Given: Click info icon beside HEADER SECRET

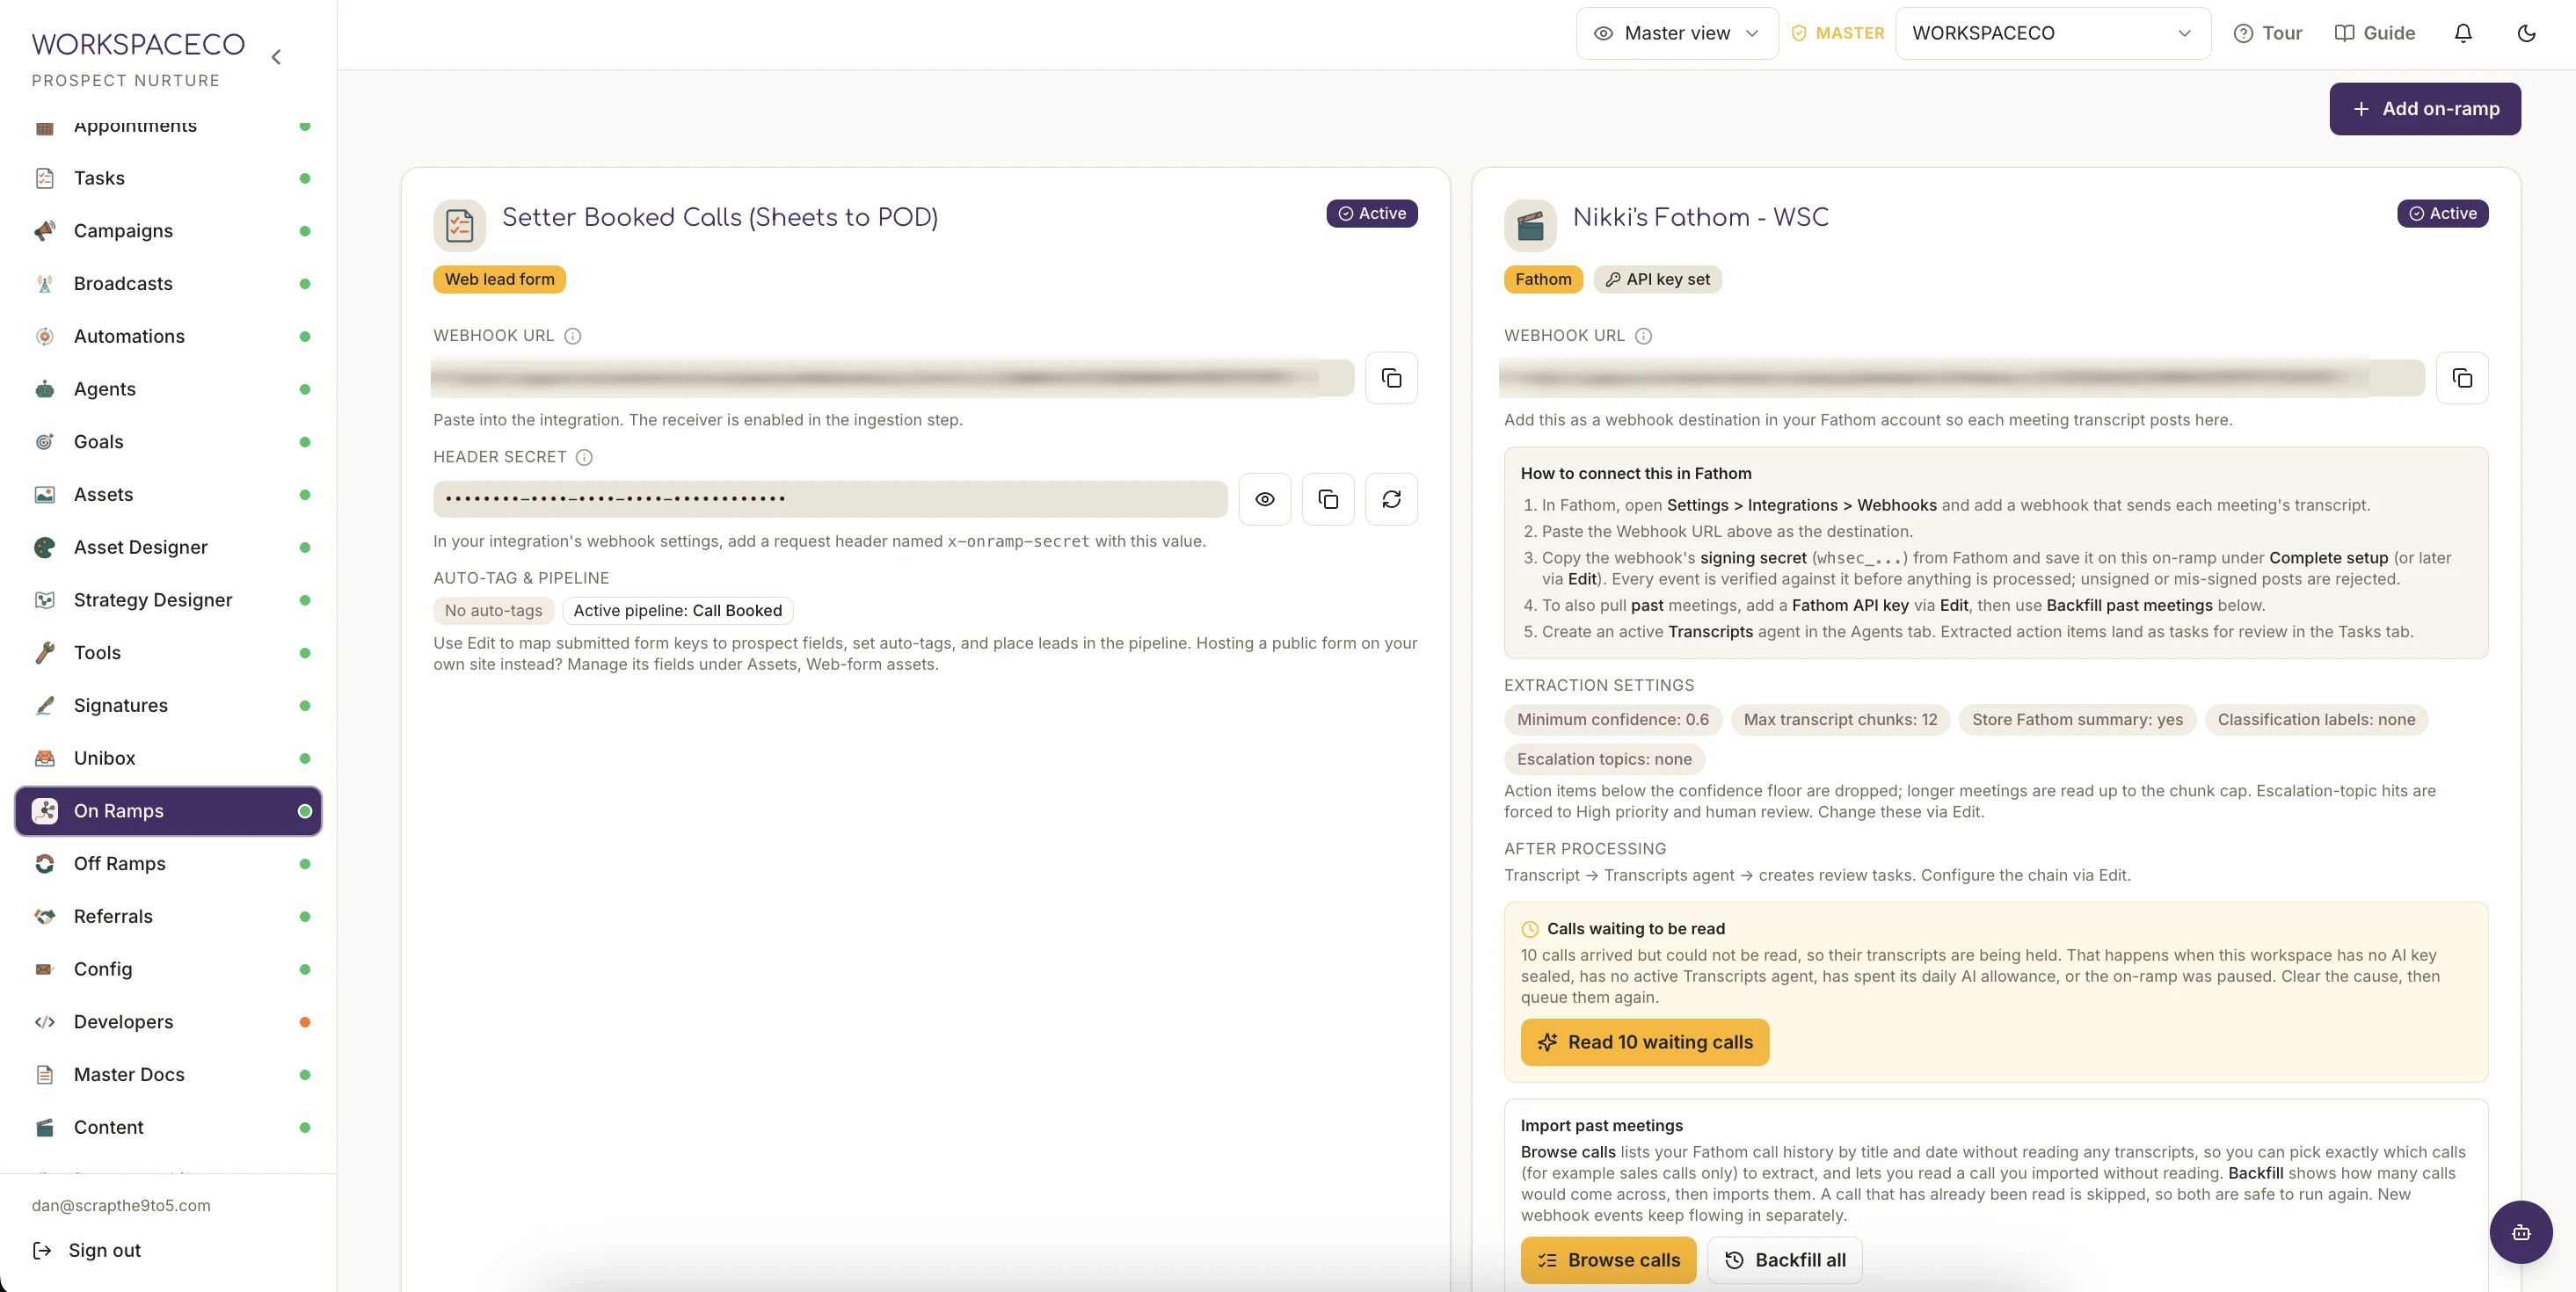Looking at the screenshot, I should point(585,457).
